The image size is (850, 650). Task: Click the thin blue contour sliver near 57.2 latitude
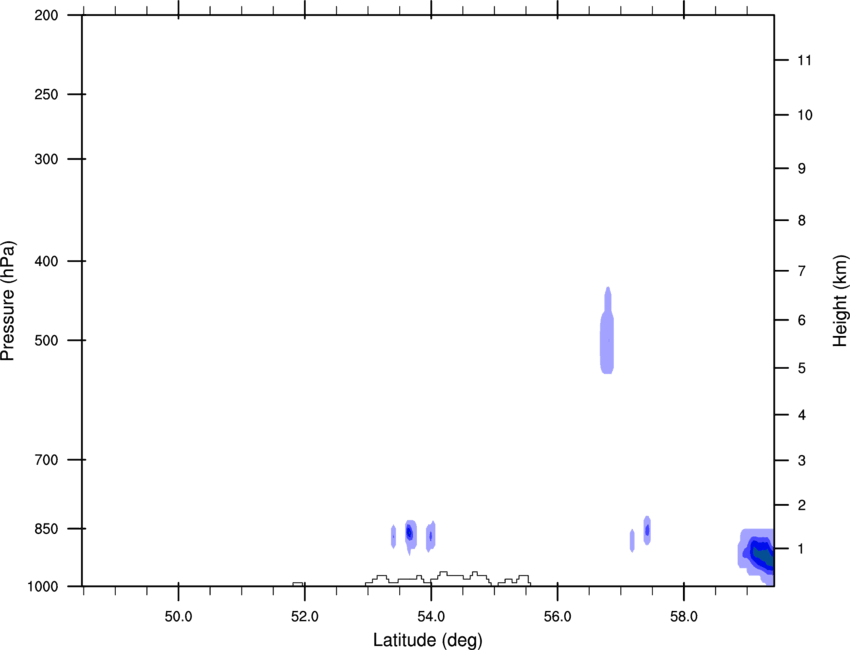tap(632, 540)
